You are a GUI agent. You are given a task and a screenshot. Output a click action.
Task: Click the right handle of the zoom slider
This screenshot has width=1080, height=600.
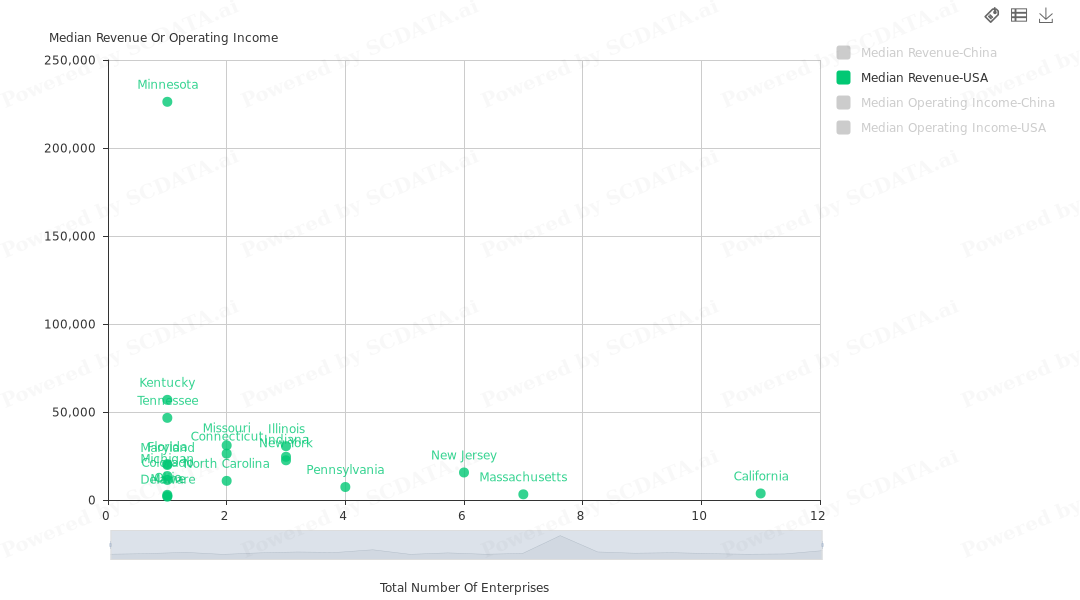point(822,545)
